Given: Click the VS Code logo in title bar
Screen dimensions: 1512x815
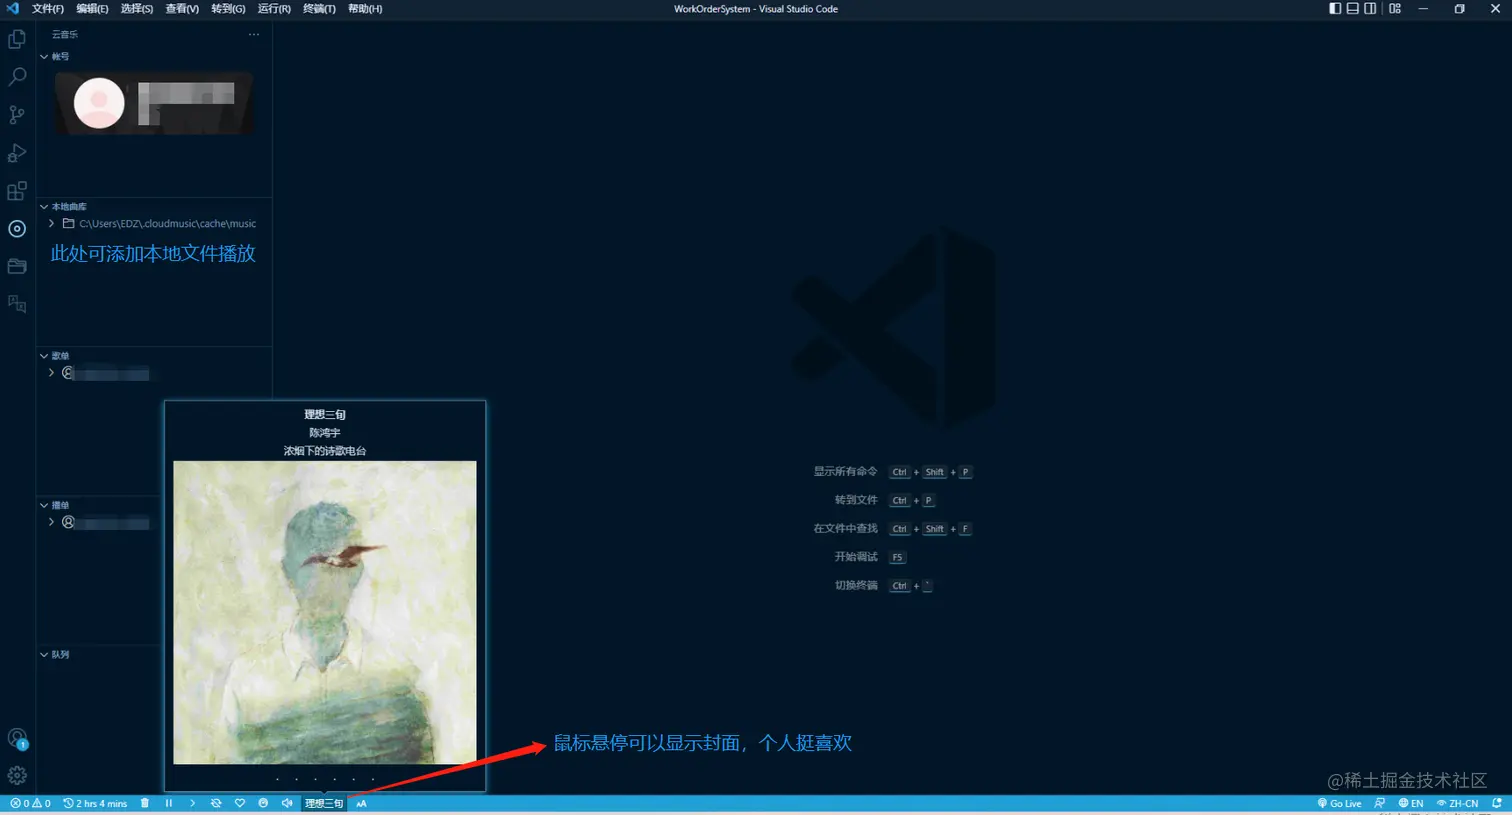Looking at the screenshot, I should (x=13, y=9).
